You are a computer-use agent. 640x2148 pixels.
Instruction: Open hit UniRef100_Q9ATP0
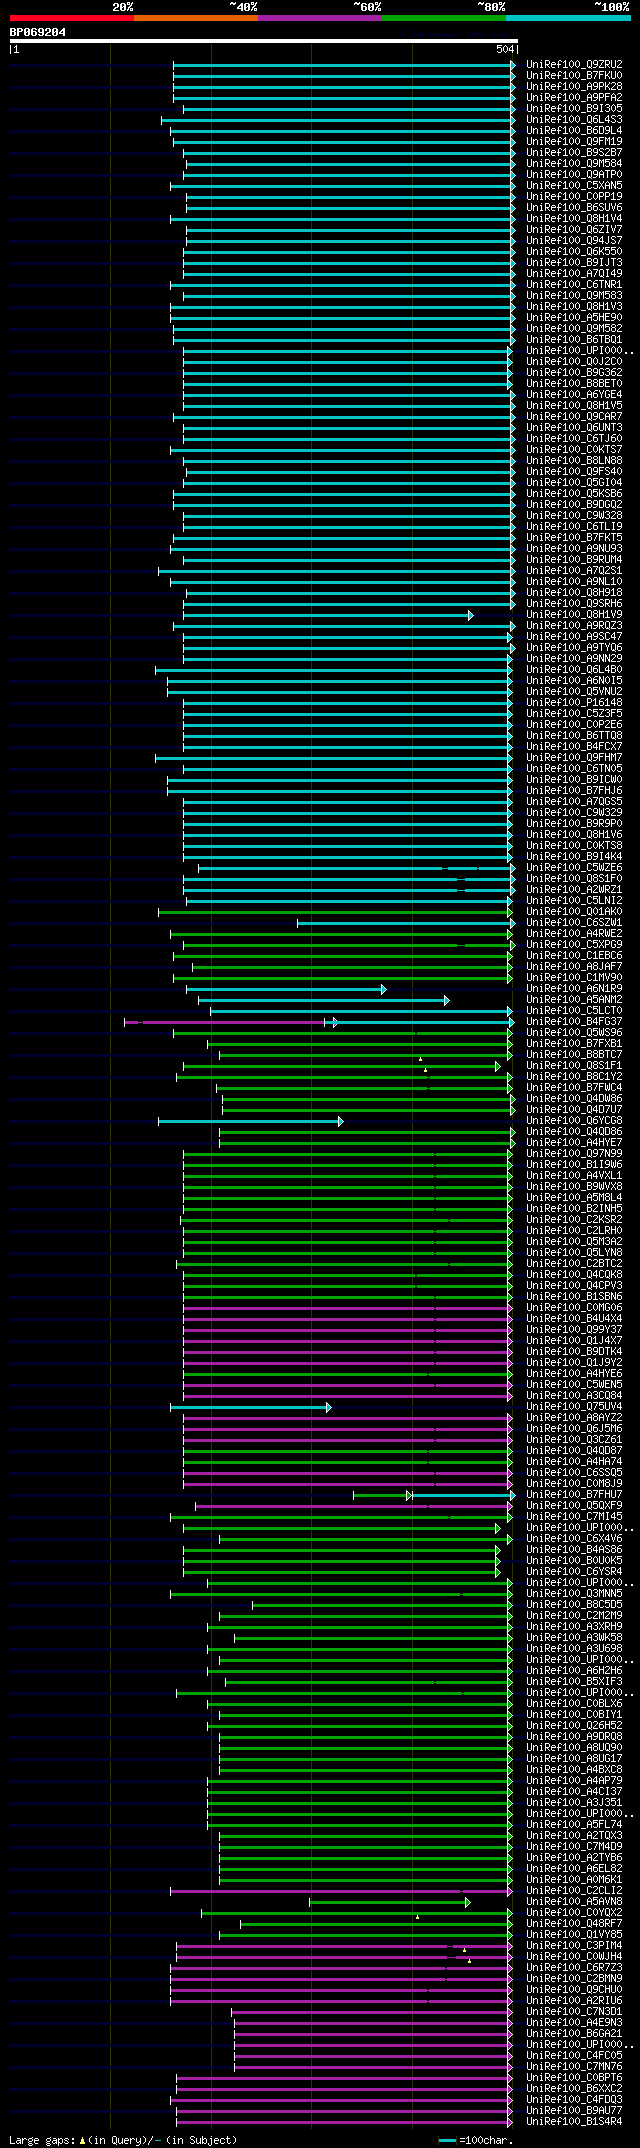574,174
